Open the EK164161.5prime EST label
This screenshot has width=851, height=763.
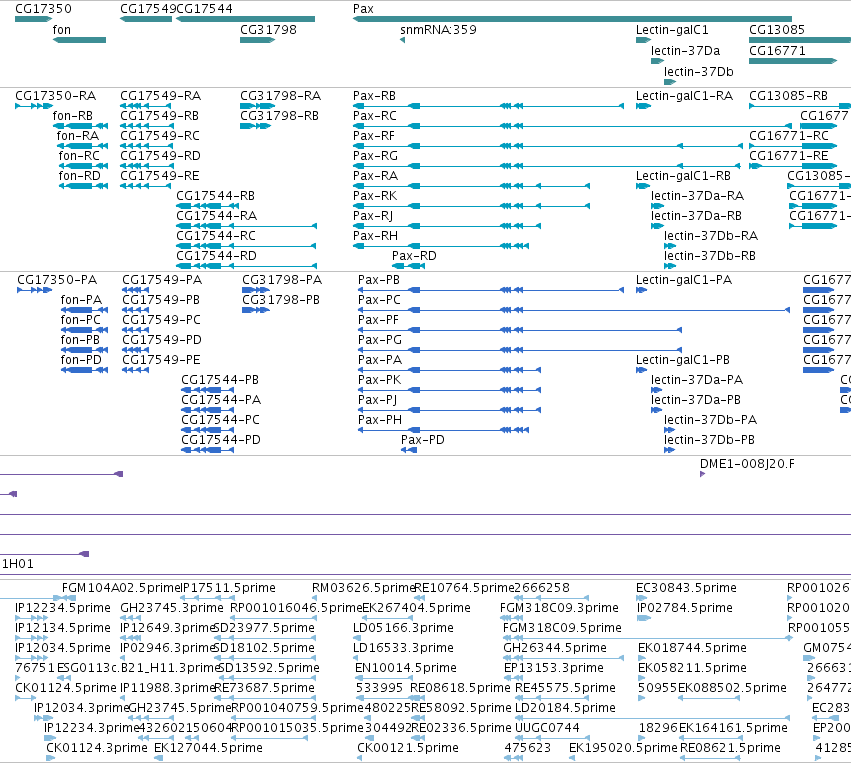click(x=733, y=728)
